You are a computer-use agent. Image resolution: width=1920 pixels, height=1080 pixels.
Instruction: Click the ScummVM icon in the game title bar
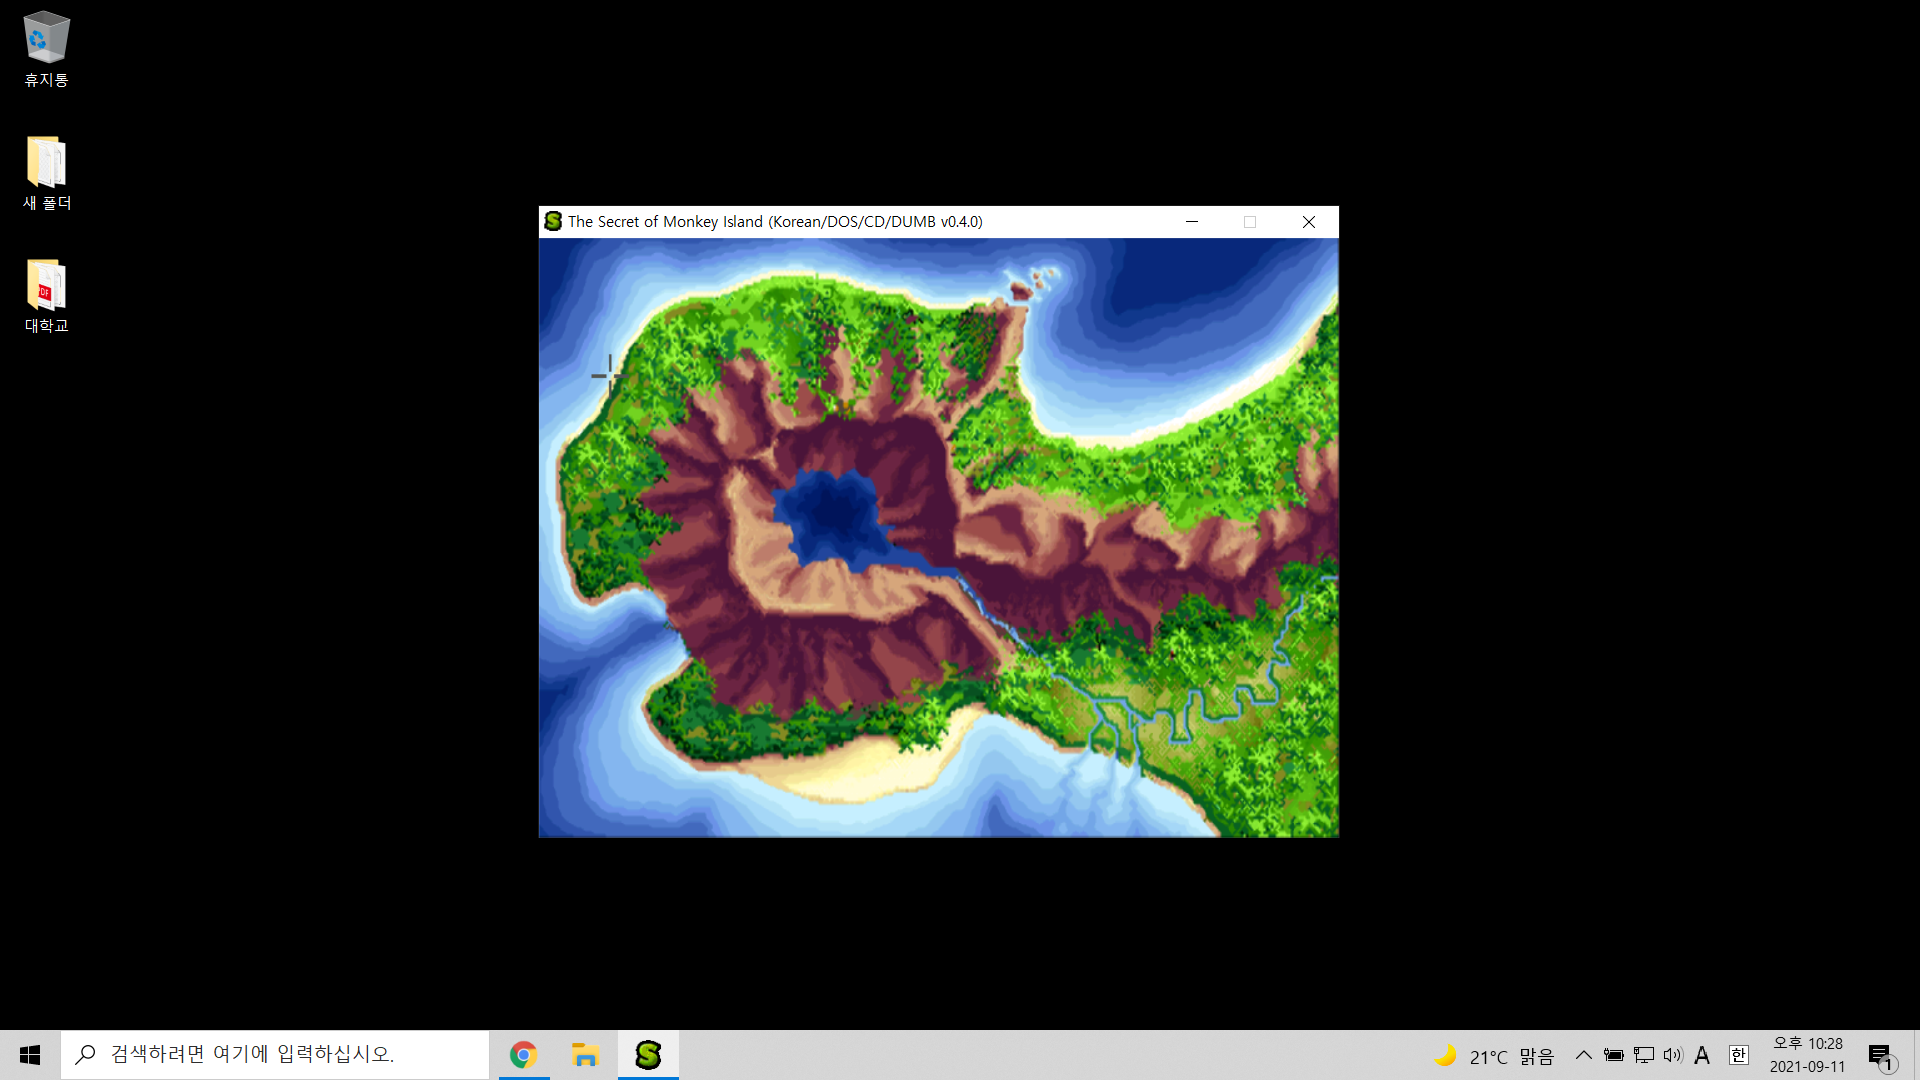coord(553,221)
